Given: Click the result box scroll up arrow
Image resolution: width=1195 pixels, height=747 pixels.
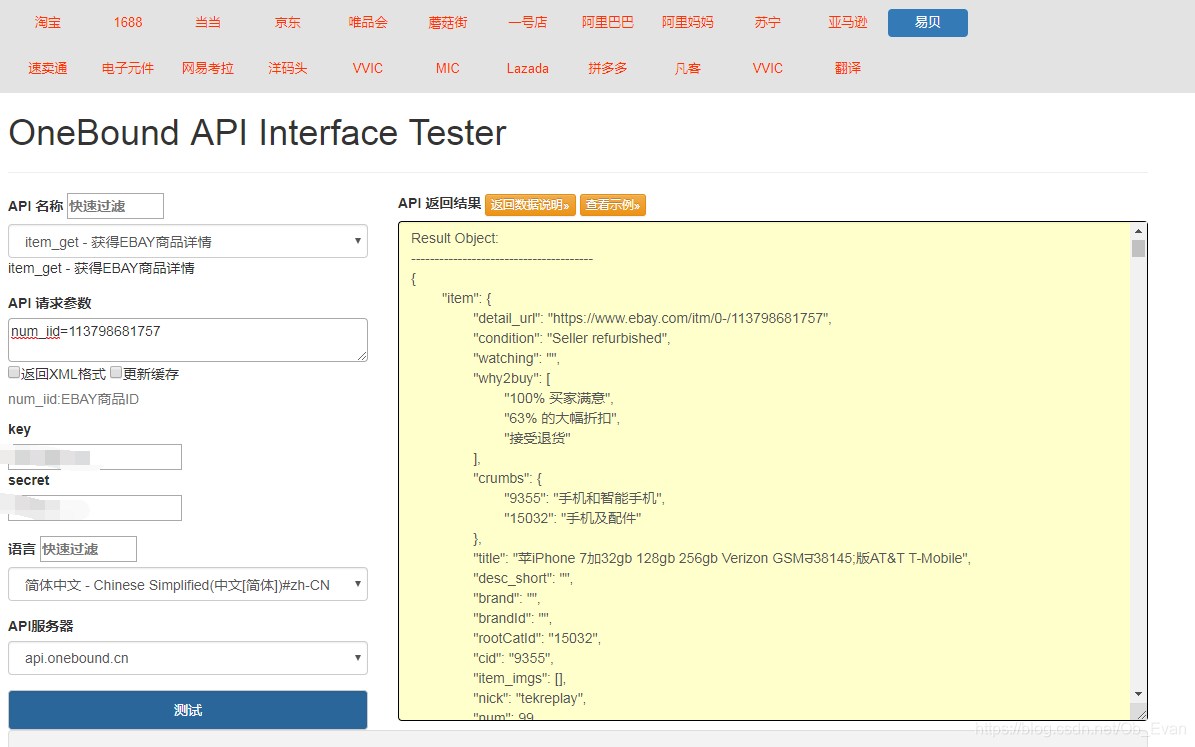Looking at the screenshot, I should [1138, 231].
